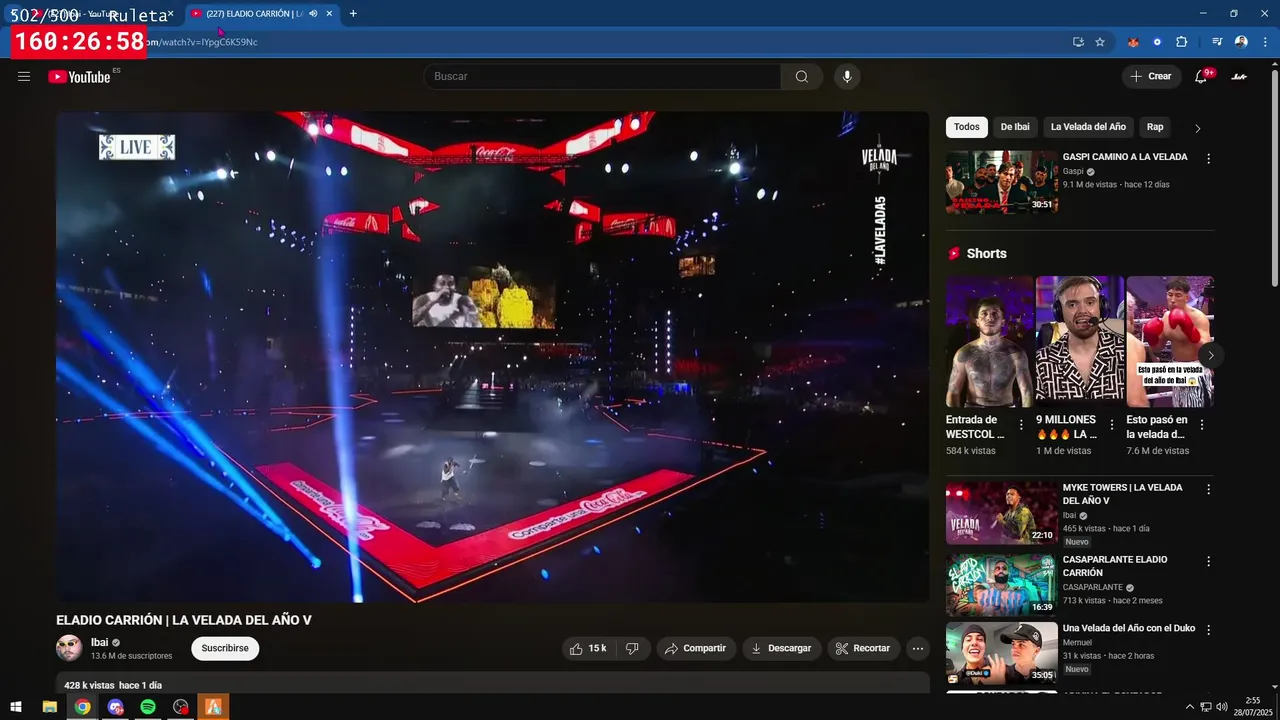This screenshot has width=1280, height=720.
Task: Open options for GASPI CAMINO A LA VELADA
Action: [1208, 158]
